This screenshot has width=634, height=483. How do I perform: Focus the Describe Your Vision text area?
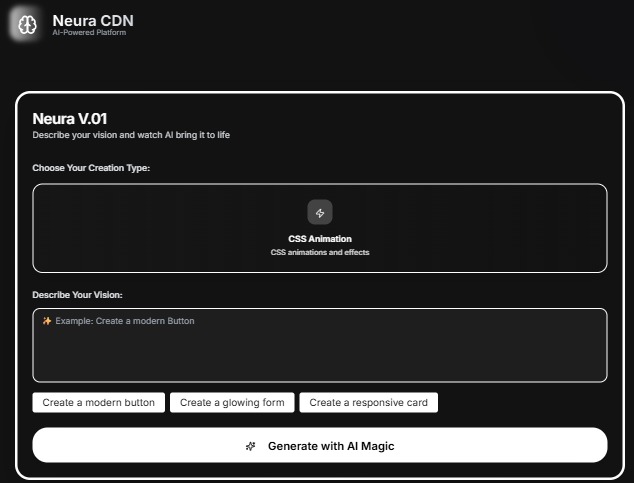coord(320,345)
